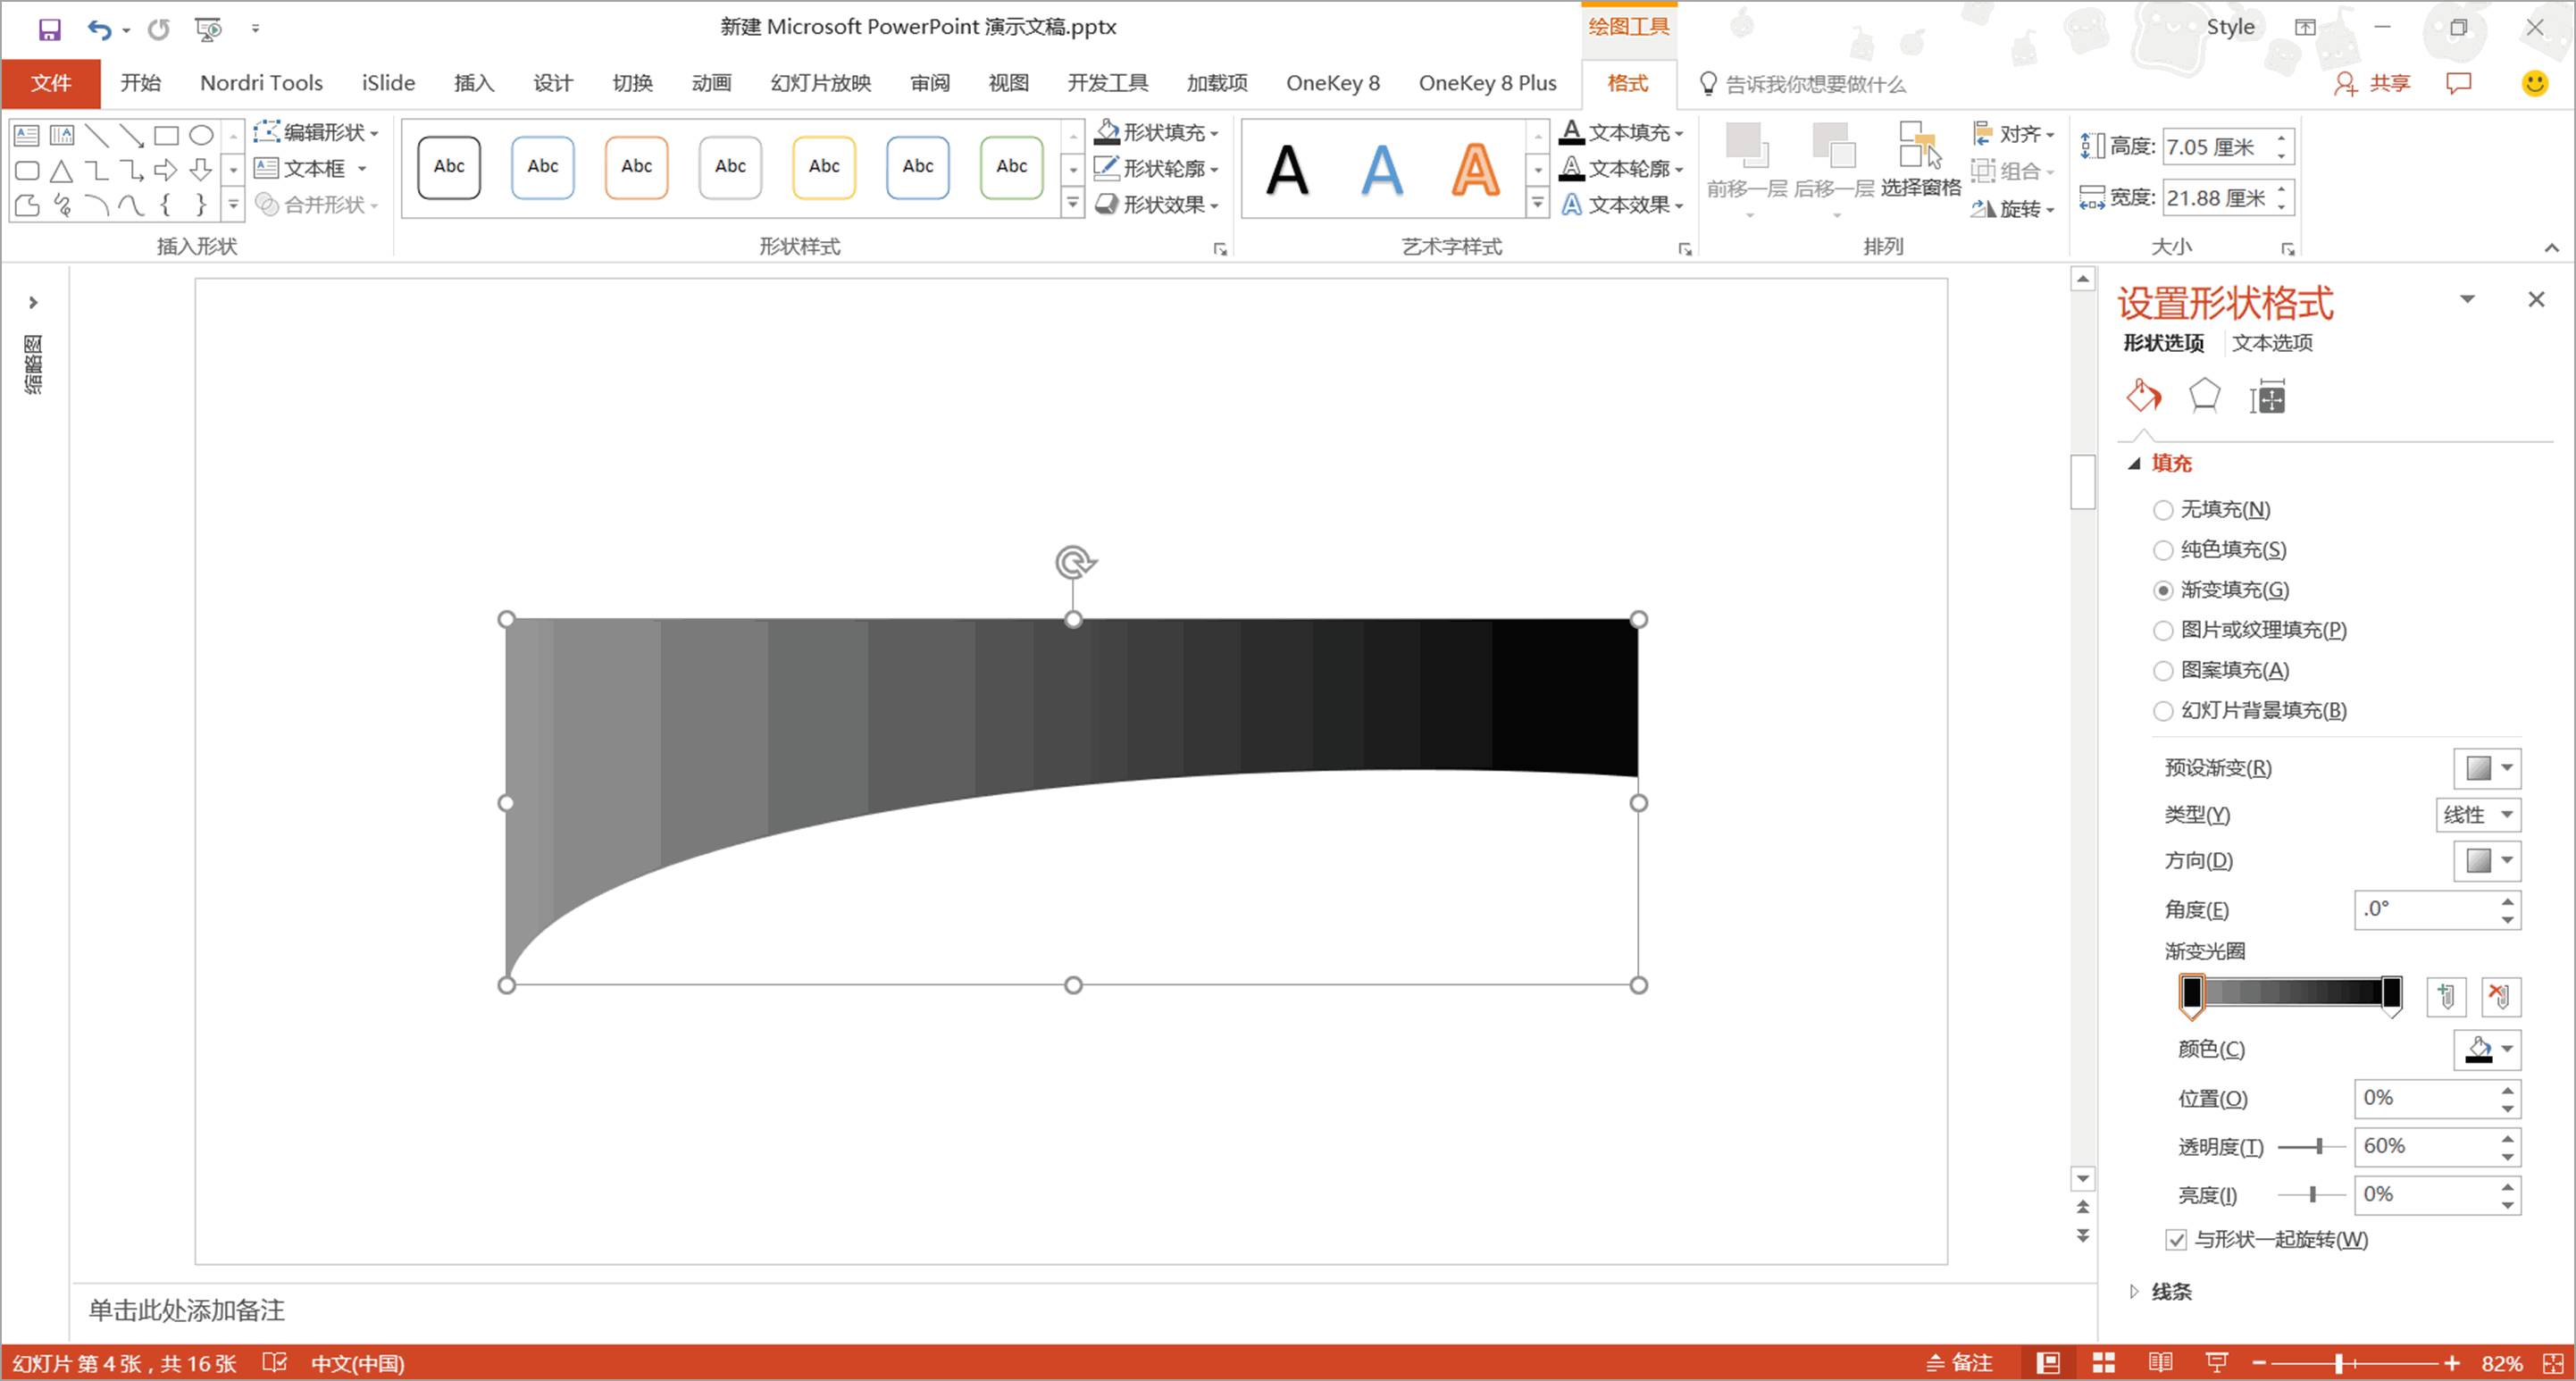Click the rotation handle above the shape
The width and height of the screenshot is (2576, 1381).
point(1074,562)
